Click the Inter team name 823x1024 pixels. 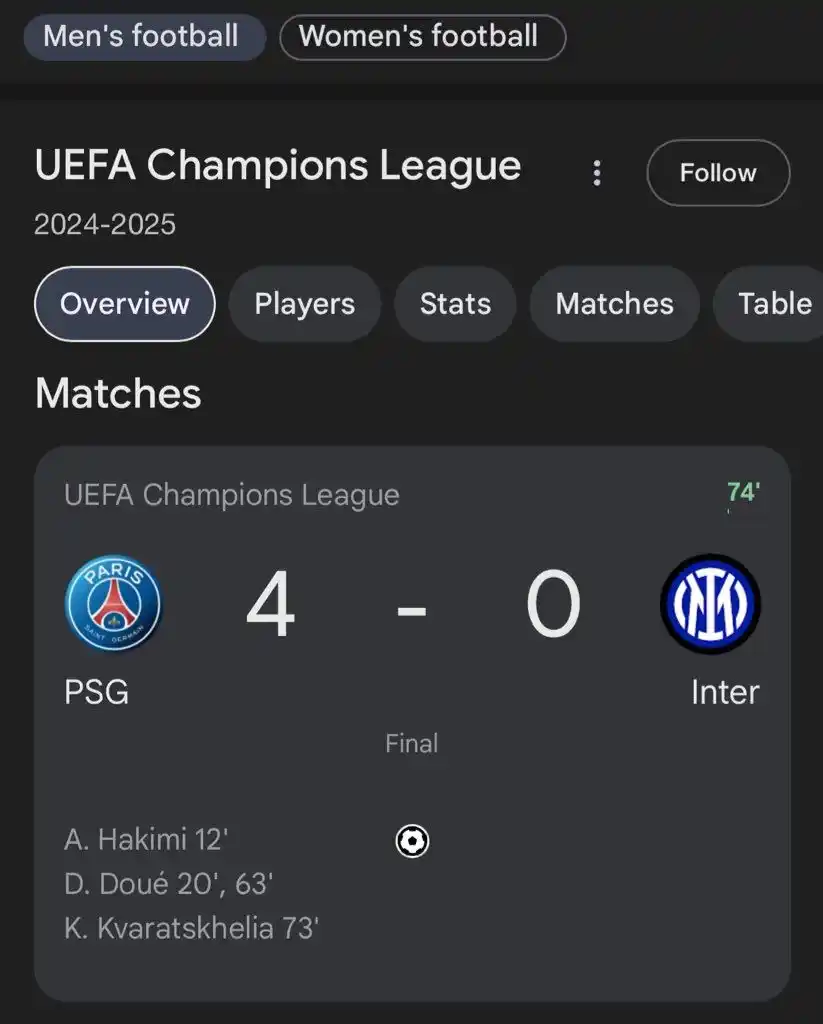coord(725,692)
